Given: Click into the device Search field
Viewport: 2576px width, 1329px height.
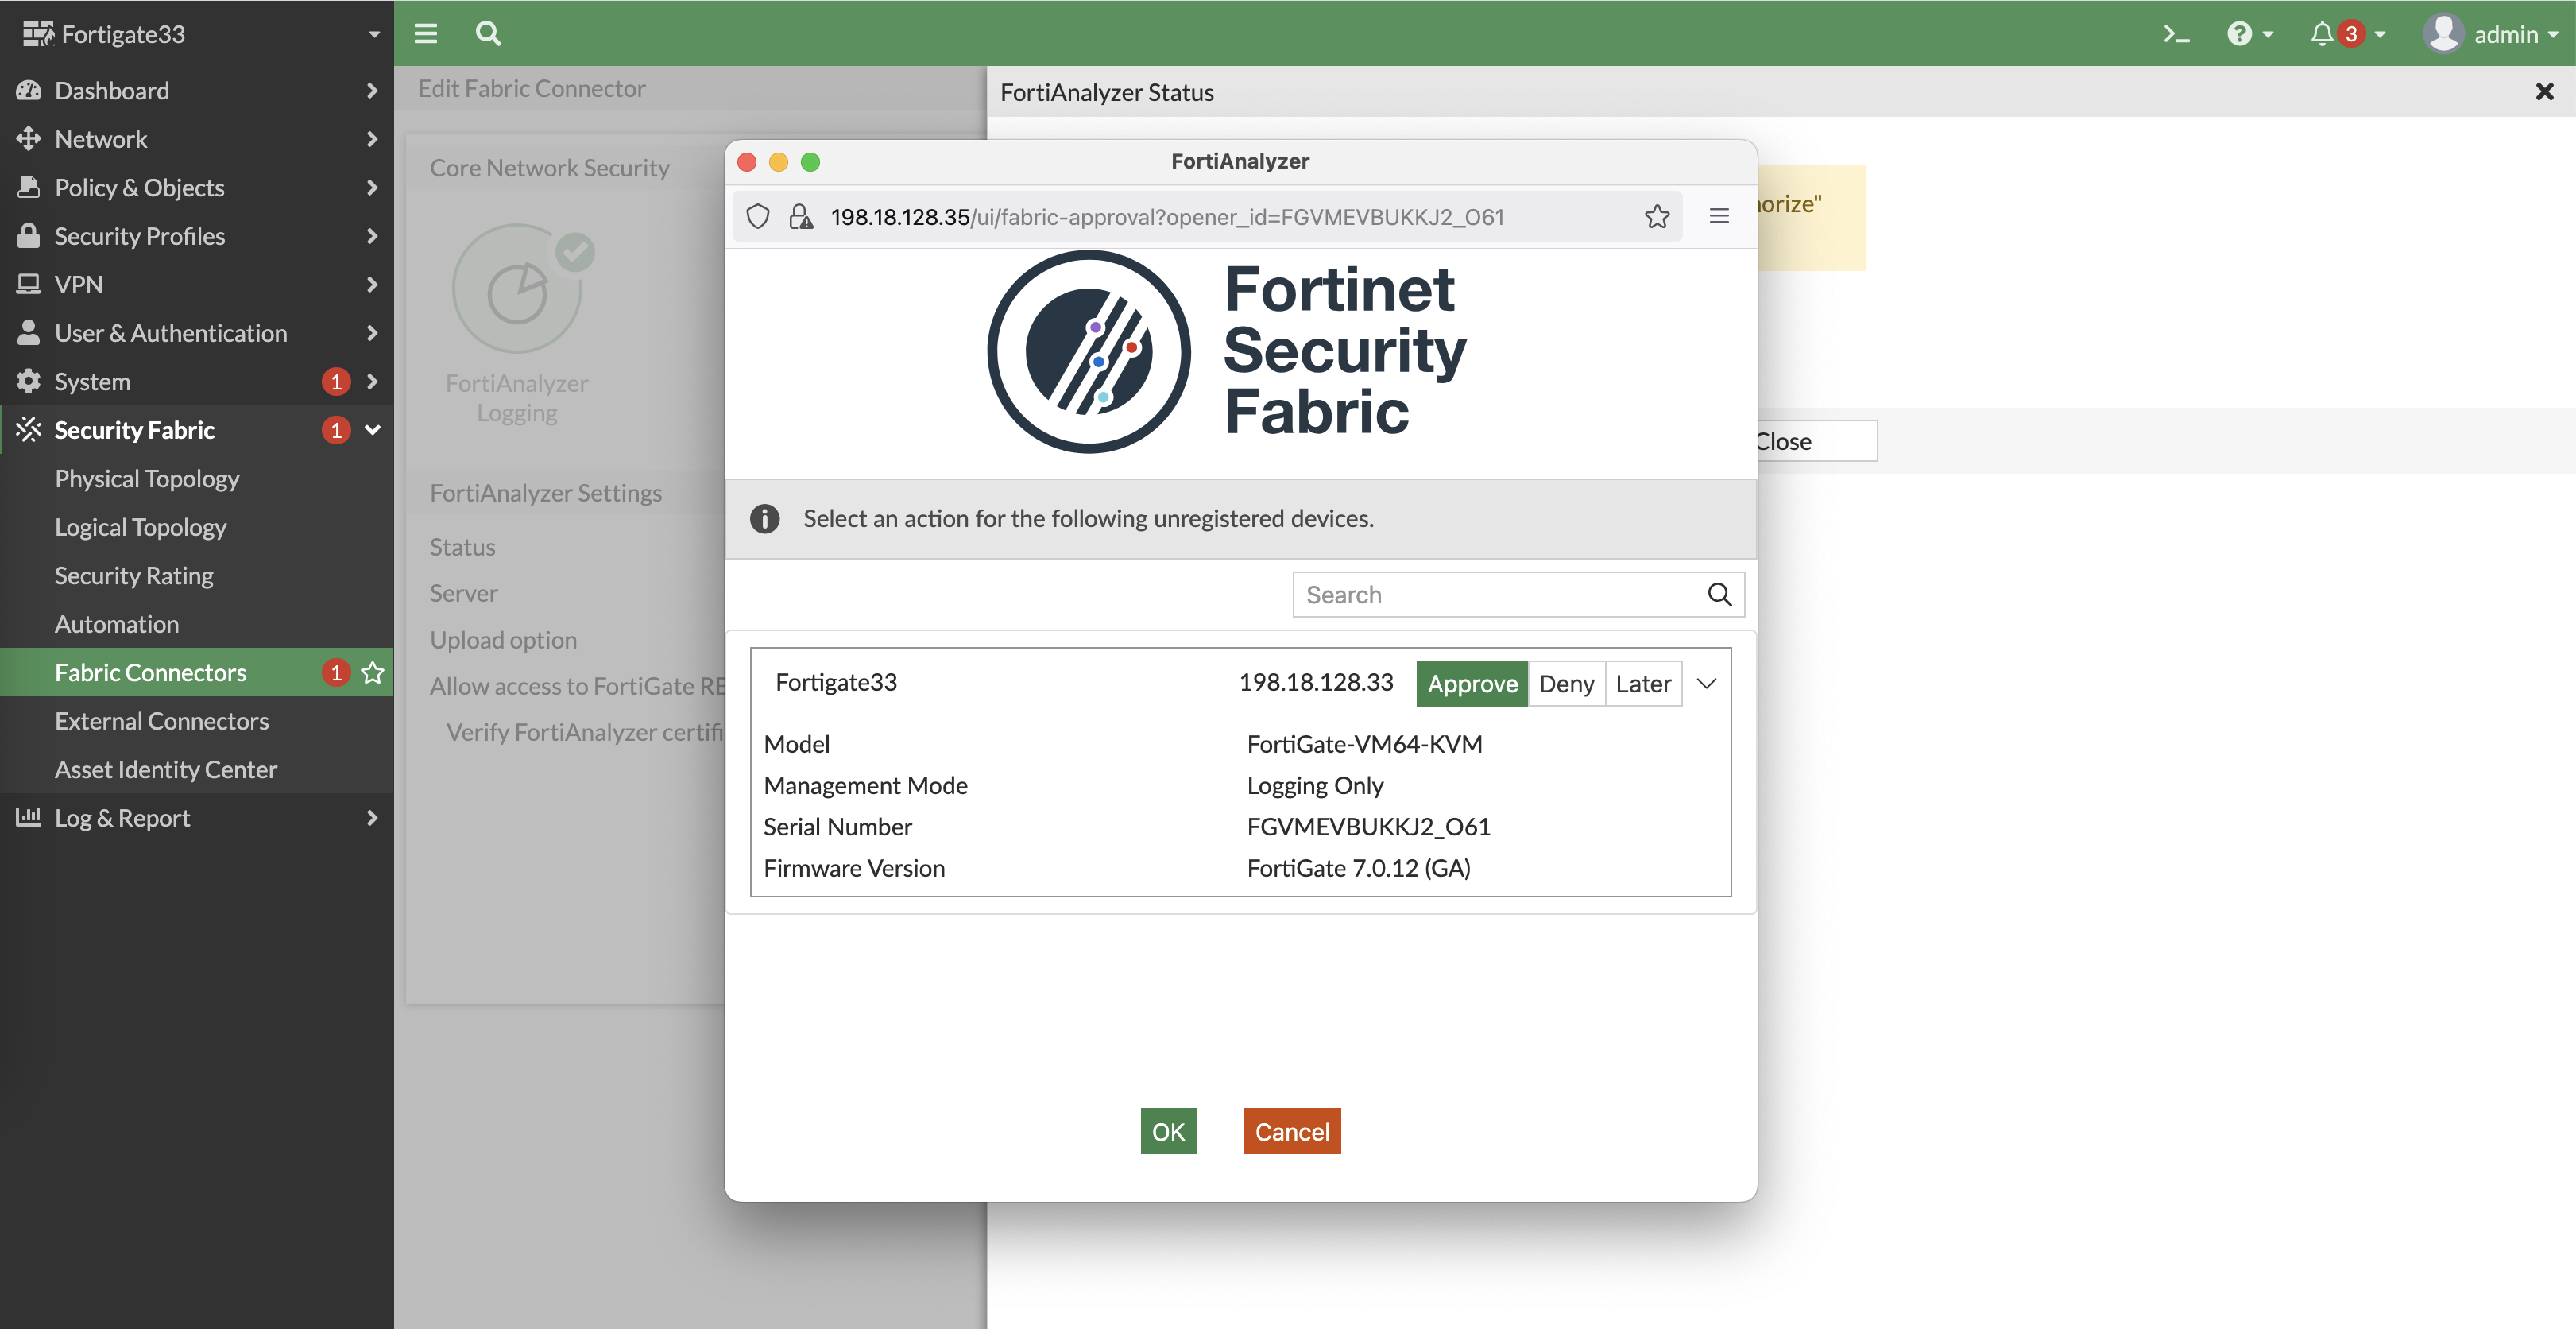Looking at the screenshot, I should coord(1495,595).
